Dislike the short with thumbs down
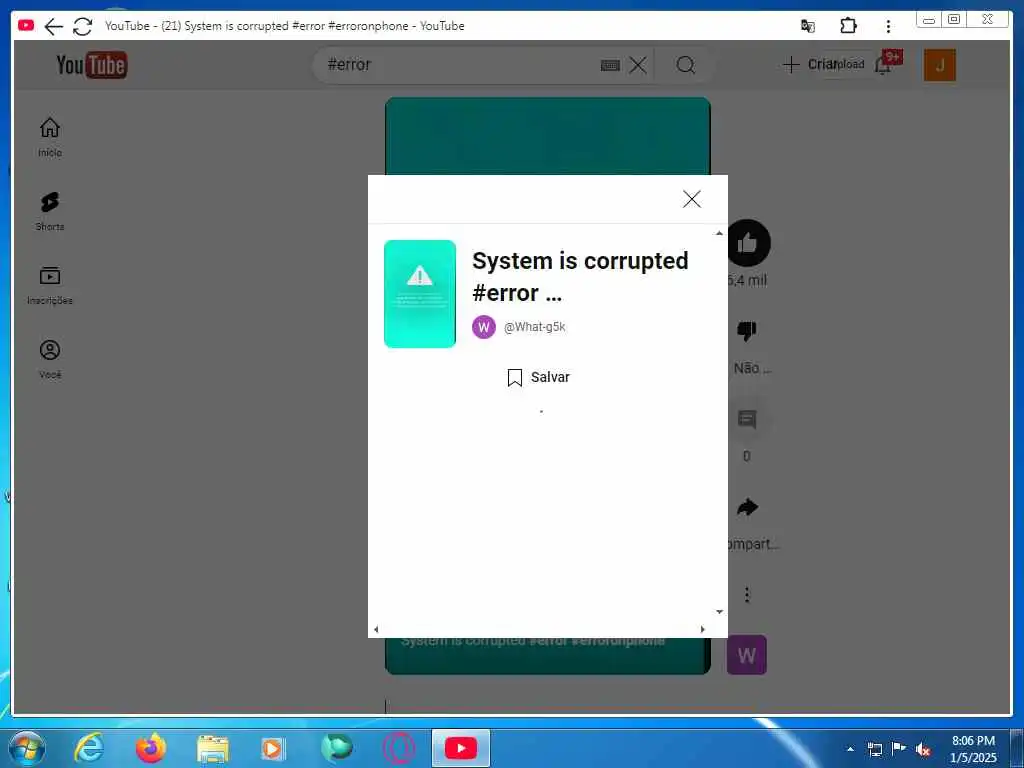This screenshot has height=768, width=1024. click(x=746, y=331)
